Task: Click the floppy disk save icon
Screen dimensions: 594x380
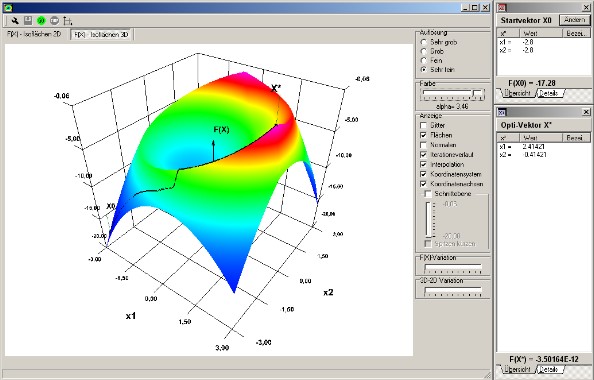Action: pos(28,20)
